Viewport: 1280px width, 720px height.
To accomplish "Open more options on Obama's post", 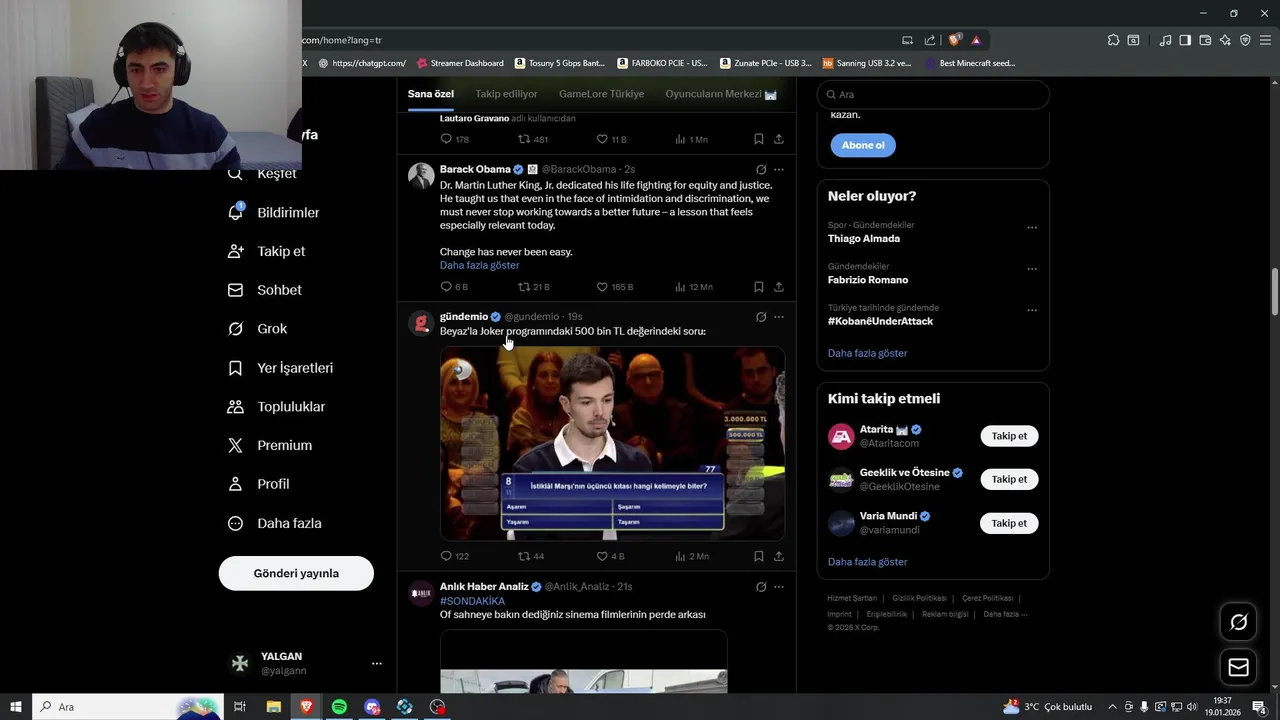I will coord(779,170).
